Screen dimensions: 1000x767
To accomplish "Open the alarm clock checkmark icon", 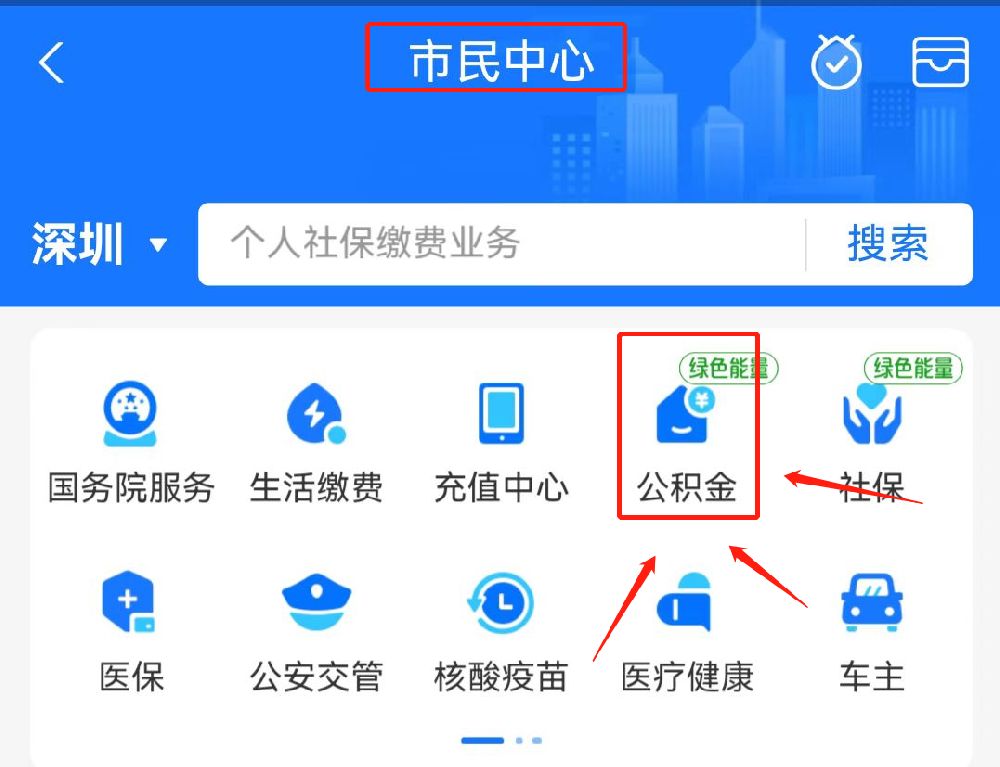I will [x=836, y=62].
